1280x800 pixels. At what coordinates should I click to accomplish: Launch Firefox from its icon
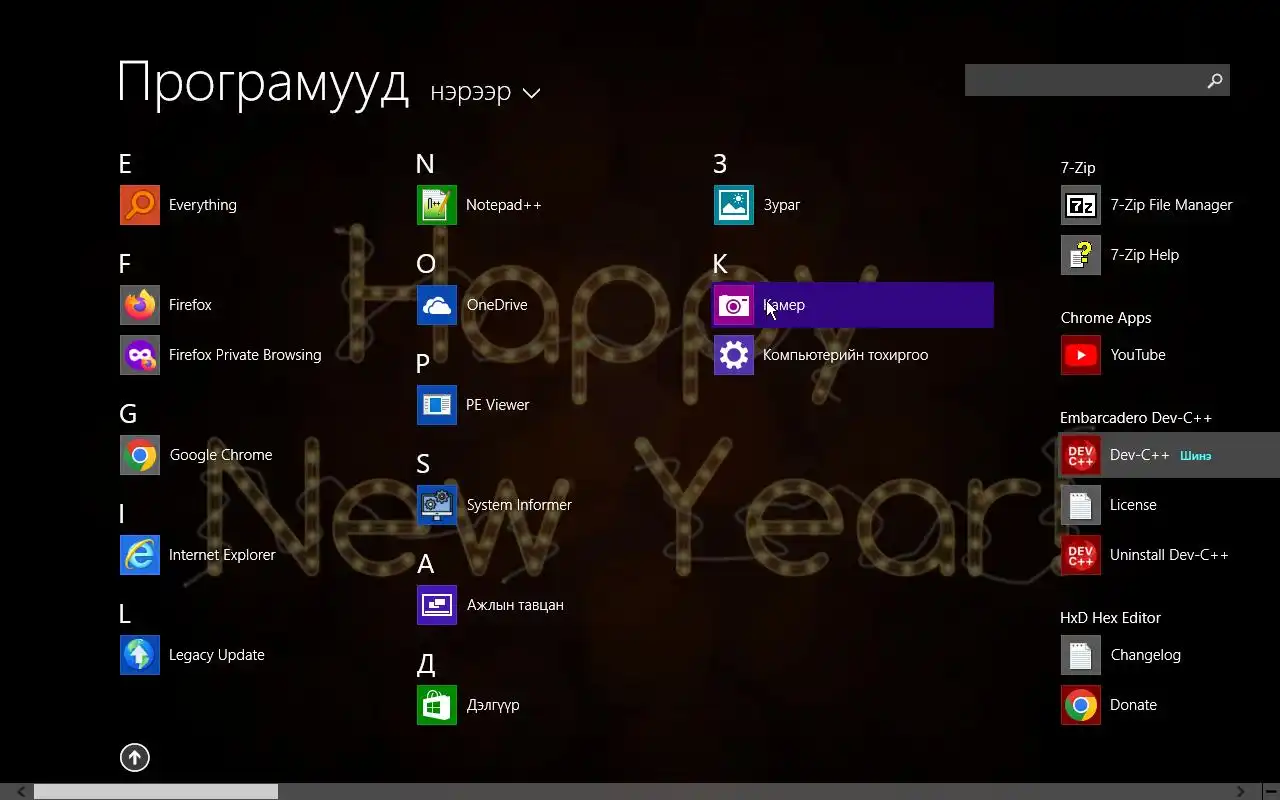click(140, 305)
